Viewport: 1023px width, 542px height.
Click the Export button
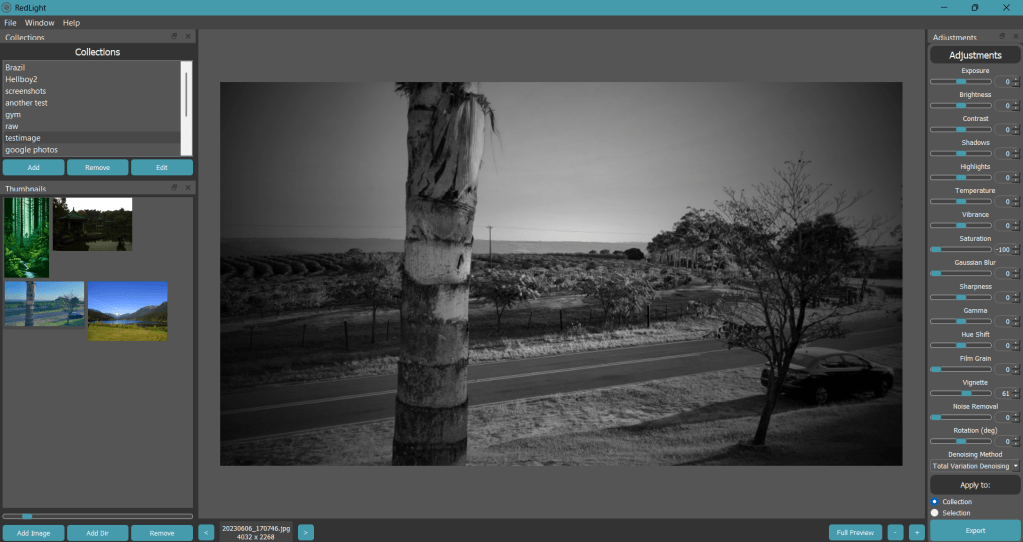(x=975, y=530)
